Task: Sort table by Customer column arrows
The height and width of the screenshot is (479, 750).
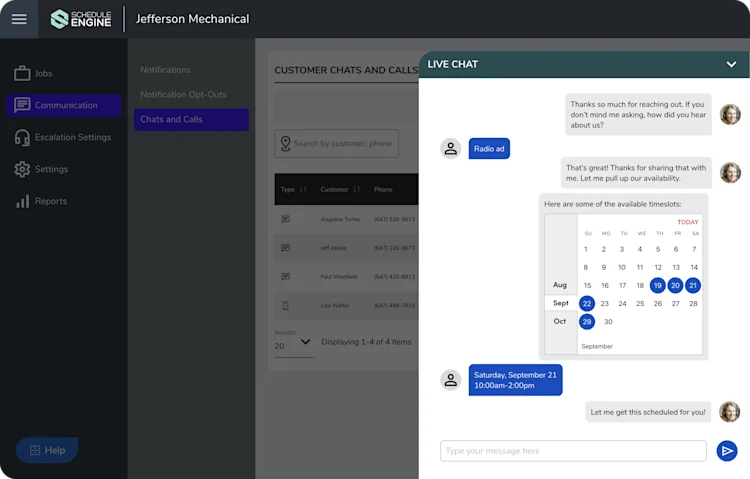Action: 356,189
